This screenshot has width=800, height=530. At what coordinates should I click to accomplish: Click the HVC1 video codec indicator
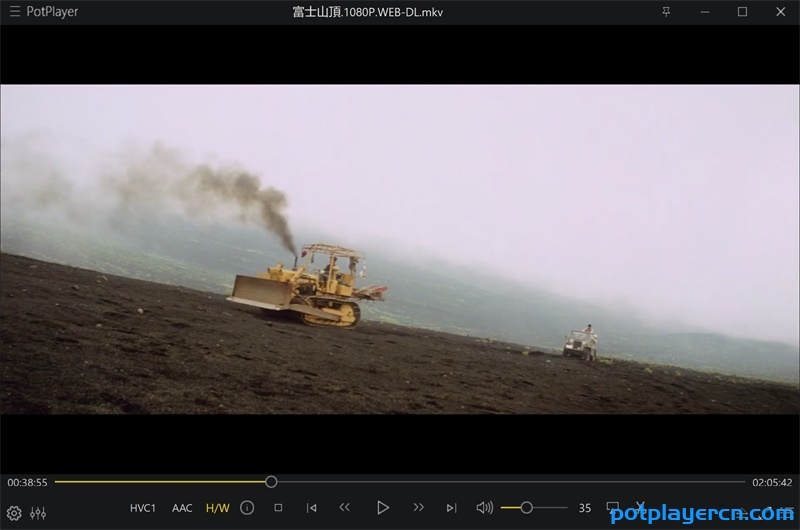tap(142, 508)
